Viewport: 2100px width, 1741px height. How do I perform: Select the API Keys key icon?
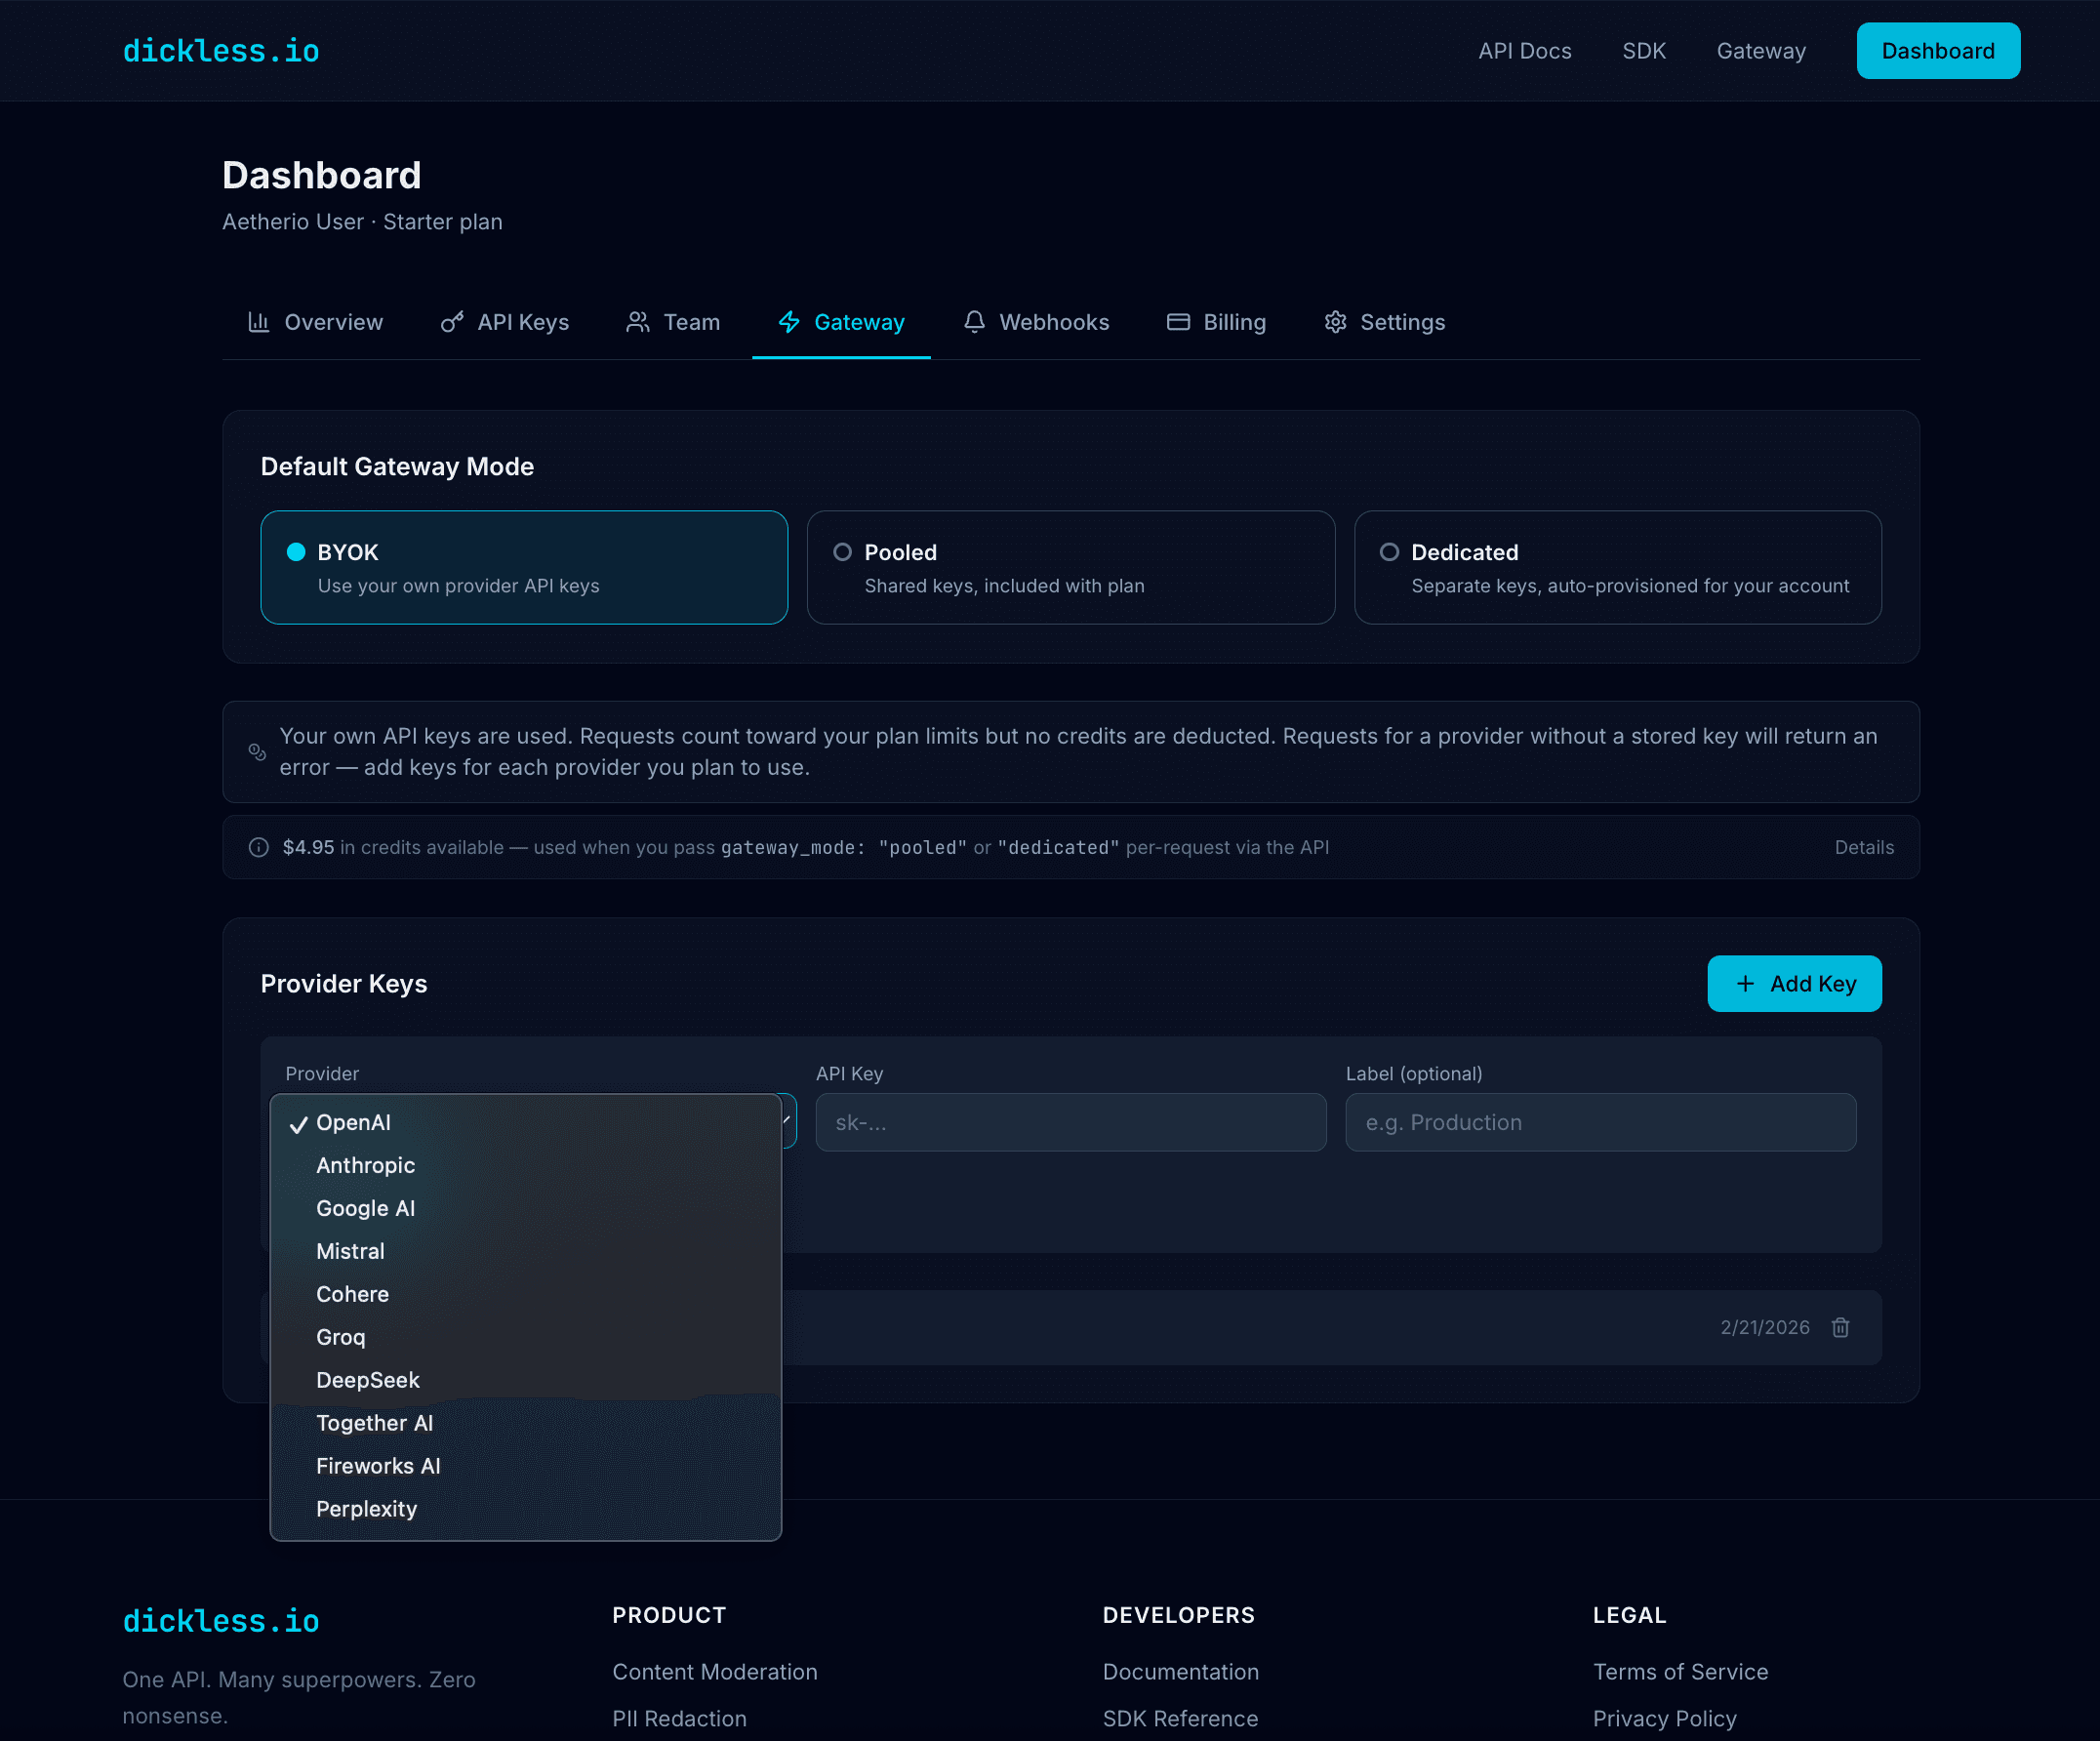coord(453,322)
